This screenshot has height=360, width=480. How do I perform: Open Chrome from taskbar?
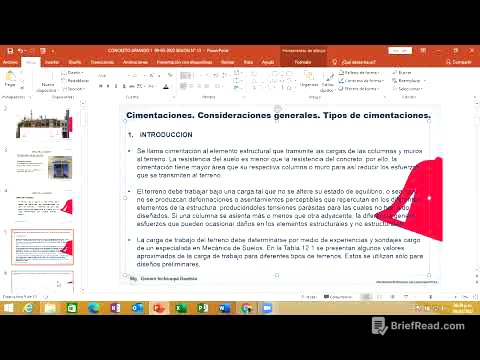[x=246, y=308]
